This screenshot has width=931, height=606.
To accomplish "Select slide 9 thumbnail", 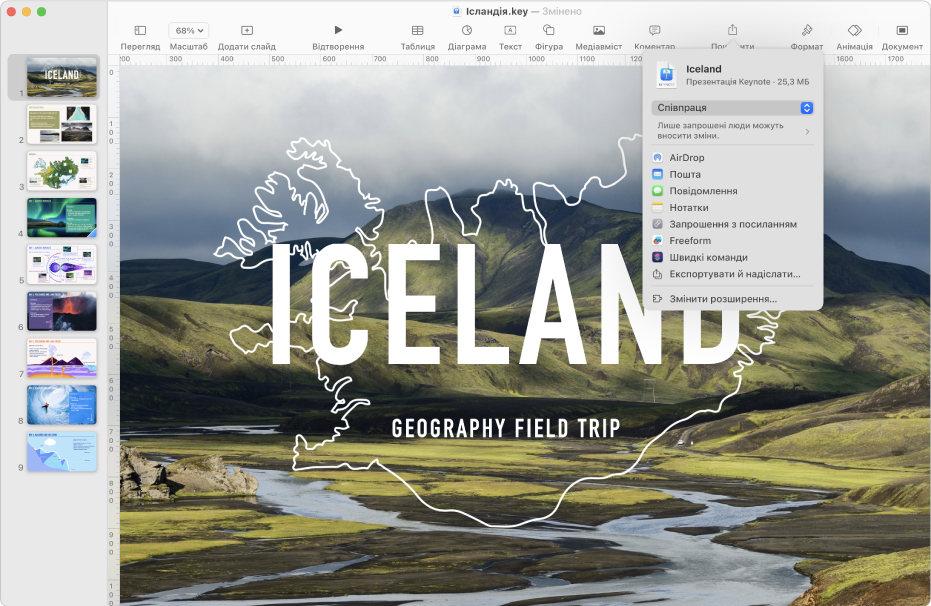I will (62, 452).
